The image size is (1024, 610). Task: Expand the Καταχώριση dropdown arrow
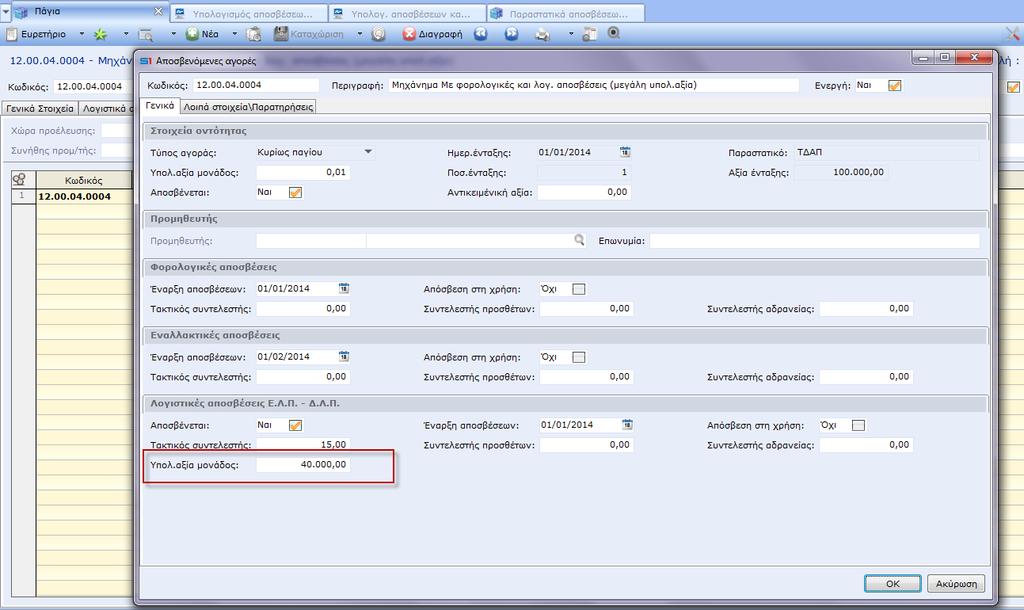(359, 34)
